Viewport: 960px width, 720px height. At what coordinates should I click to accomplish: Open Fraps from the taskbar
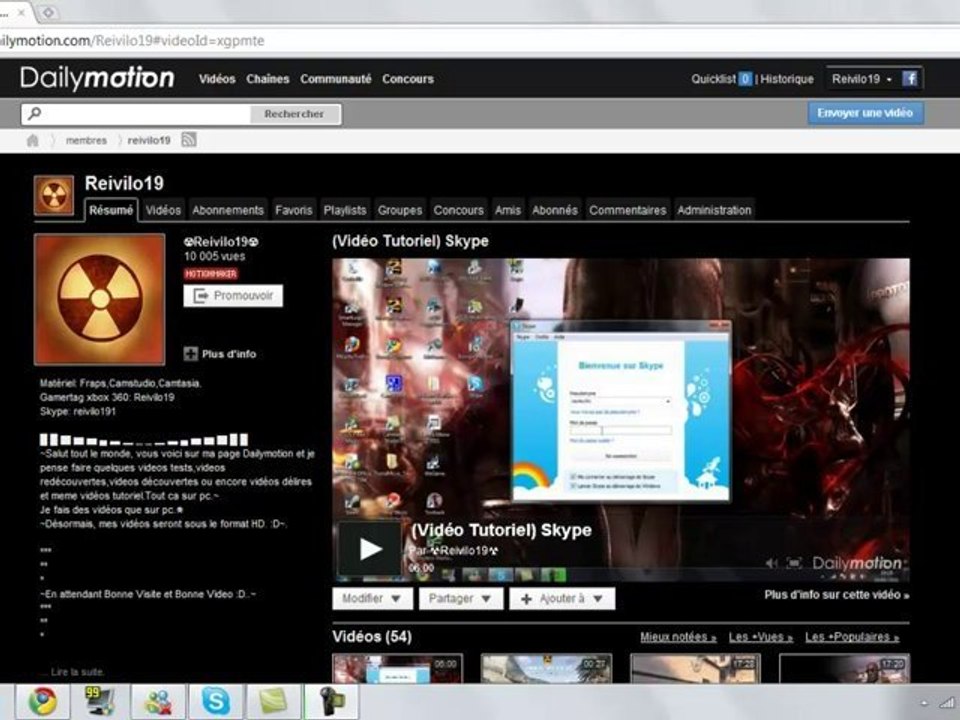pos(100,702)
